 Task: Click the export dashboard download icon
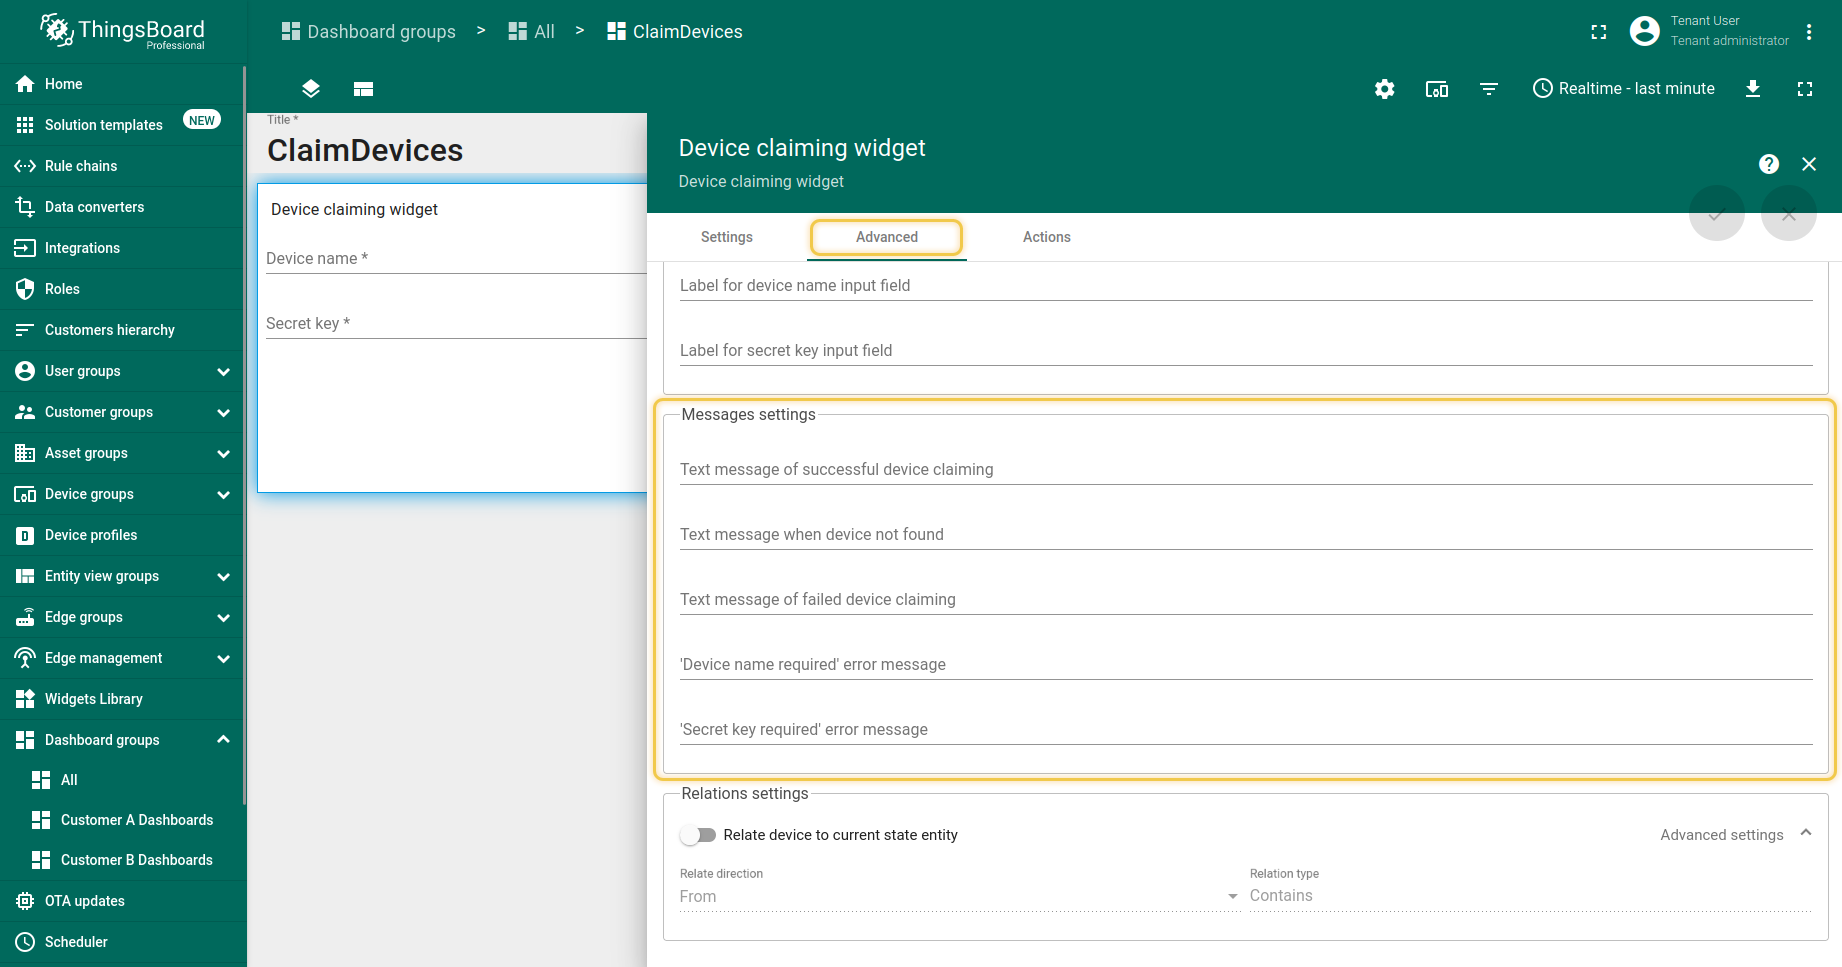point(1752,89)
